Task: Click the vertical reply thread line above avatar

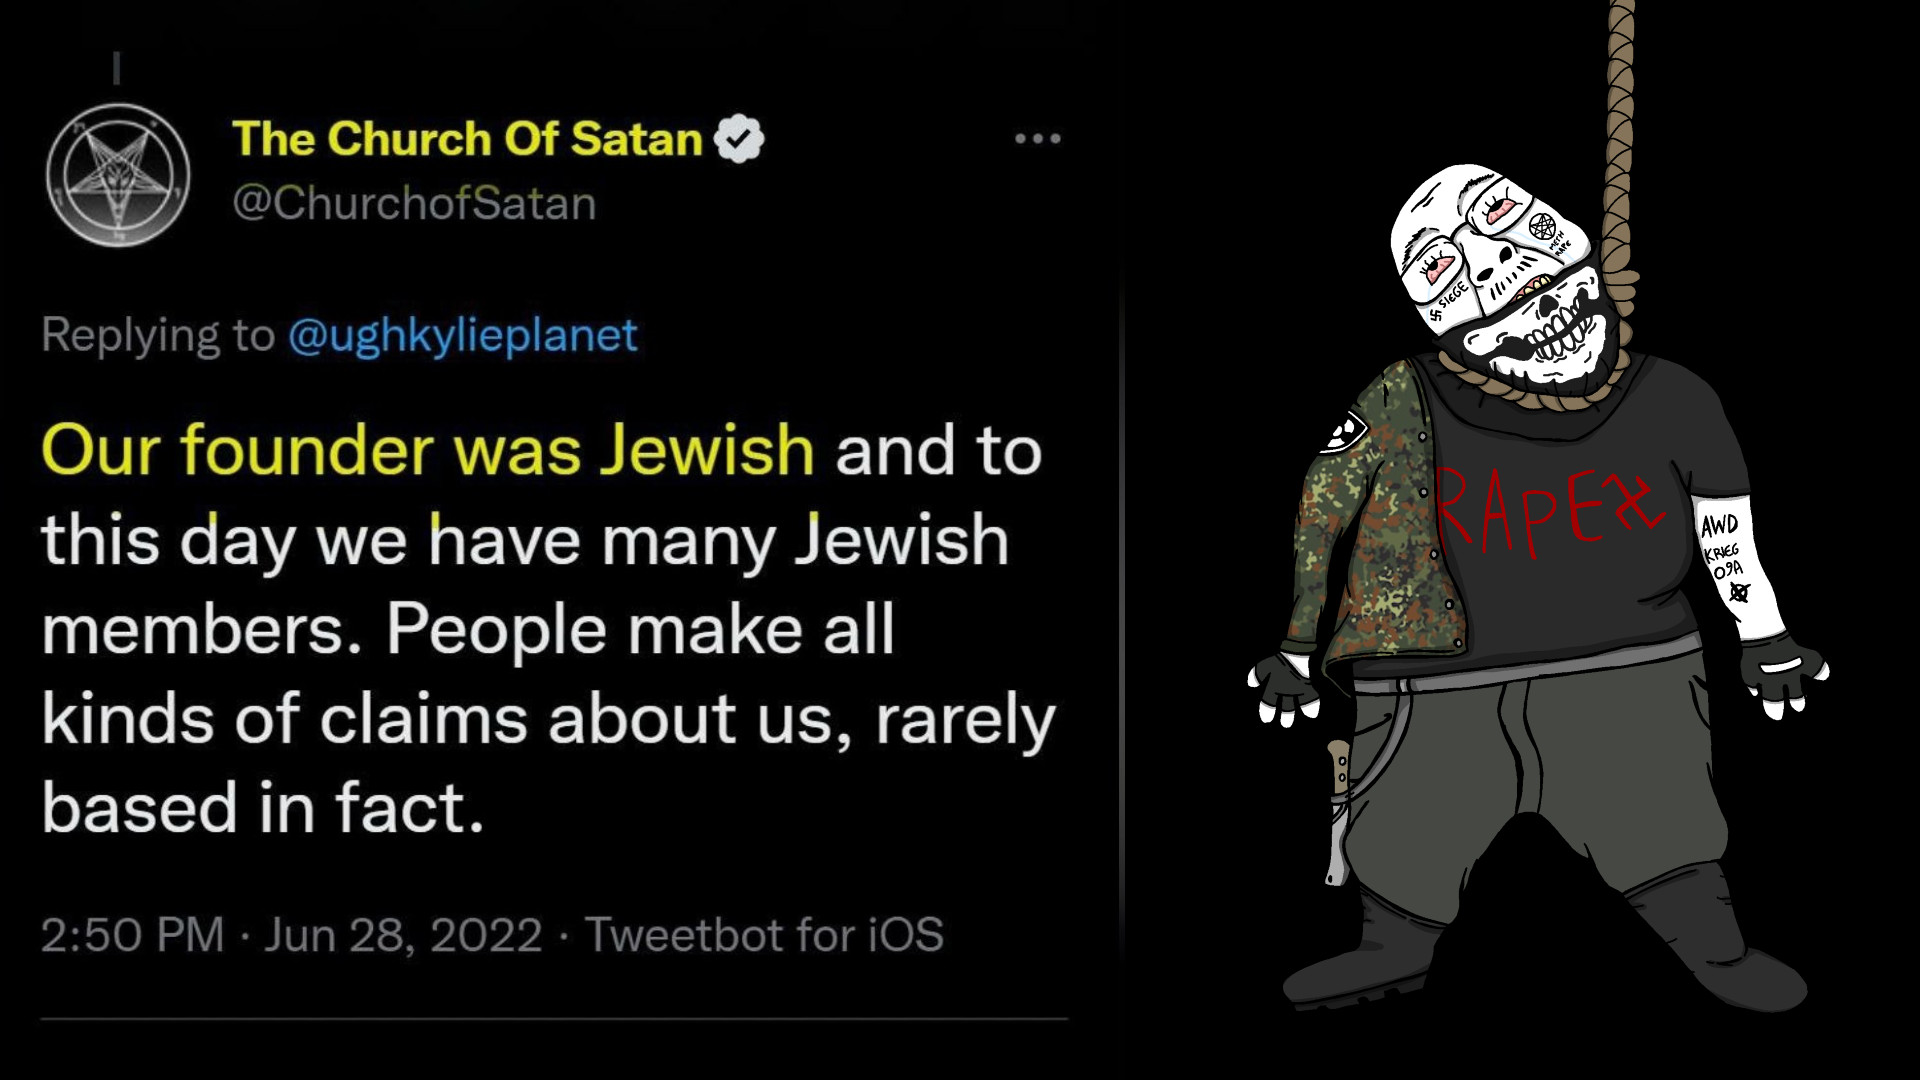Action: coord(117,67)
